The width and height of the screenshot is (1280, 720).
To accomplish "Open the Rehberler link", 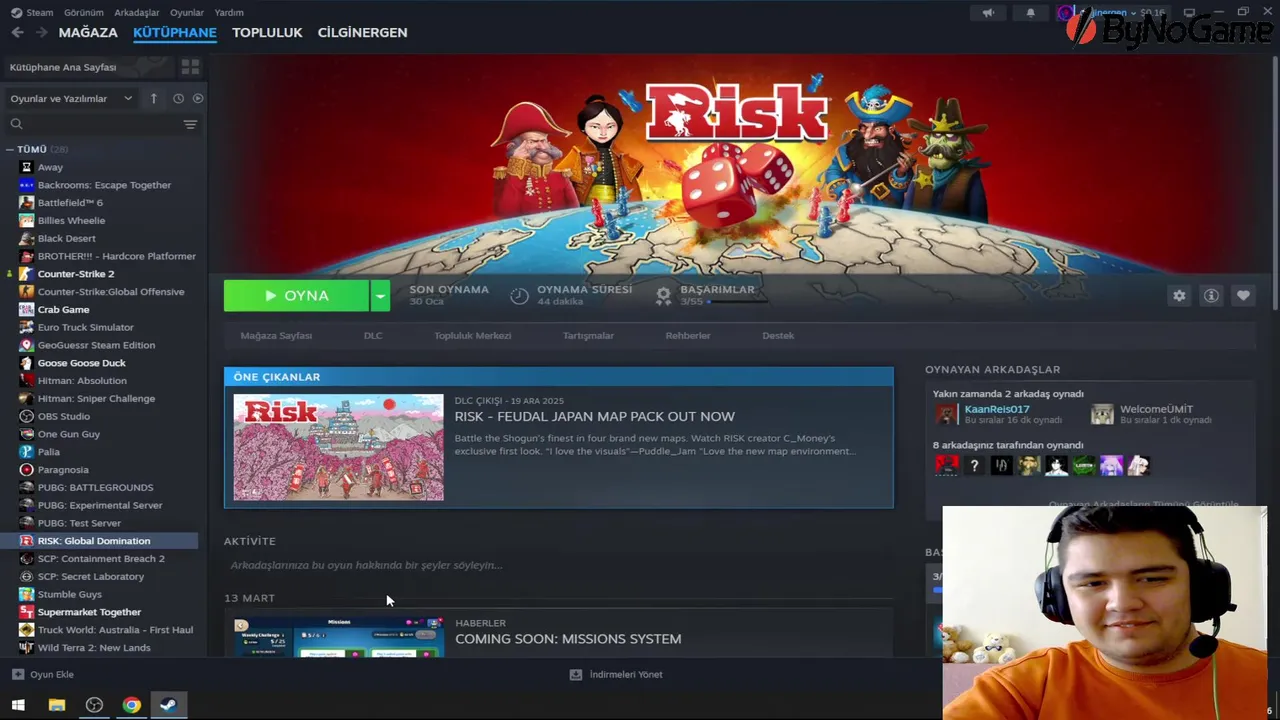I will click(x=688, y=336).
